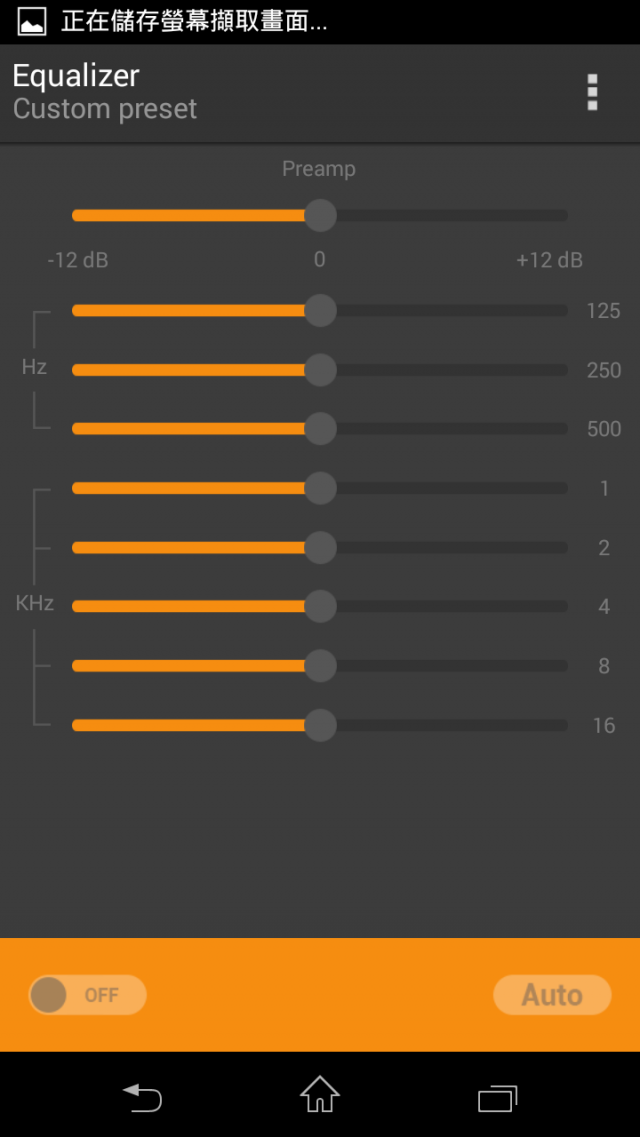Tap the Android home navigation icon
The width and height of the screenshot is (640, 1138).
click(x=320, y=1094)
